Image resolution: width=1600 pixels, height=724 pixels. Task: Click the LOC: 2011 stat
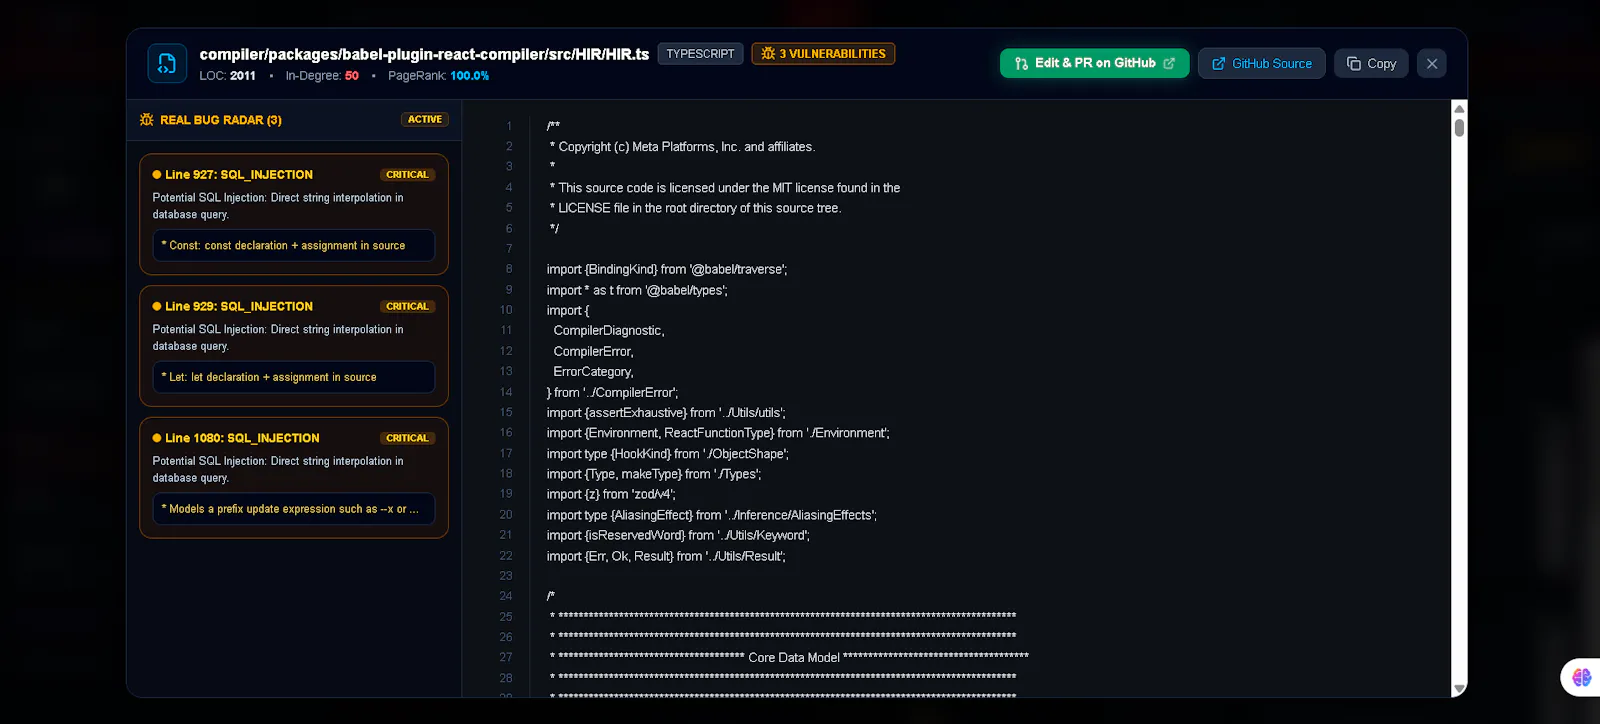[x=227, y=76]
